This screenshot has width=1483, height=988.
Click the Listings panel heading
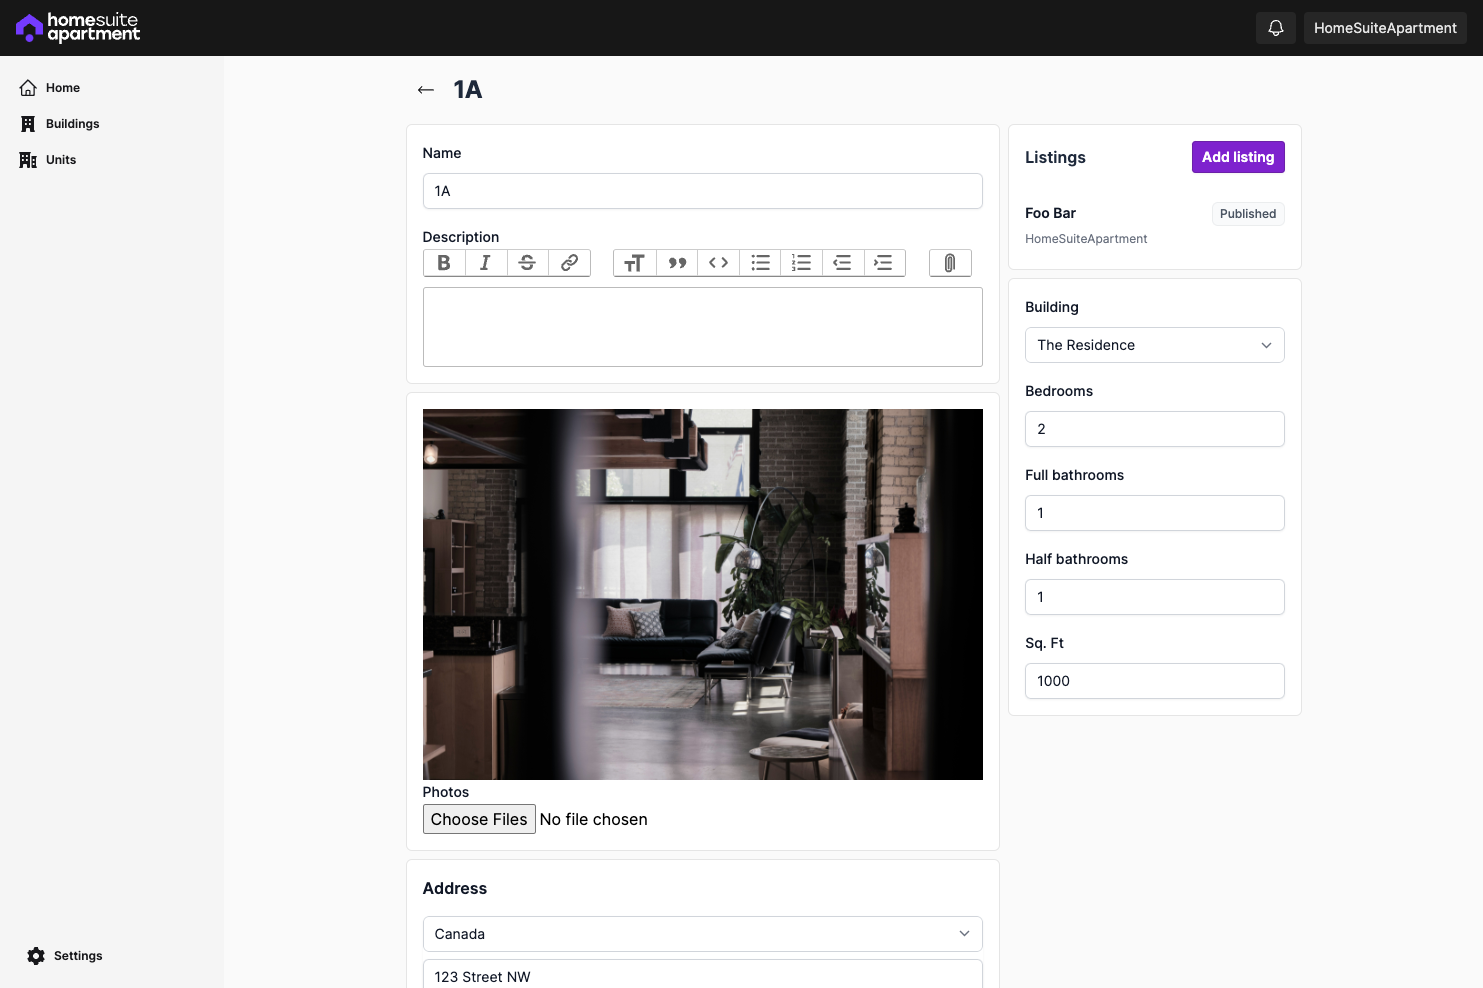tap(1055, 157)
